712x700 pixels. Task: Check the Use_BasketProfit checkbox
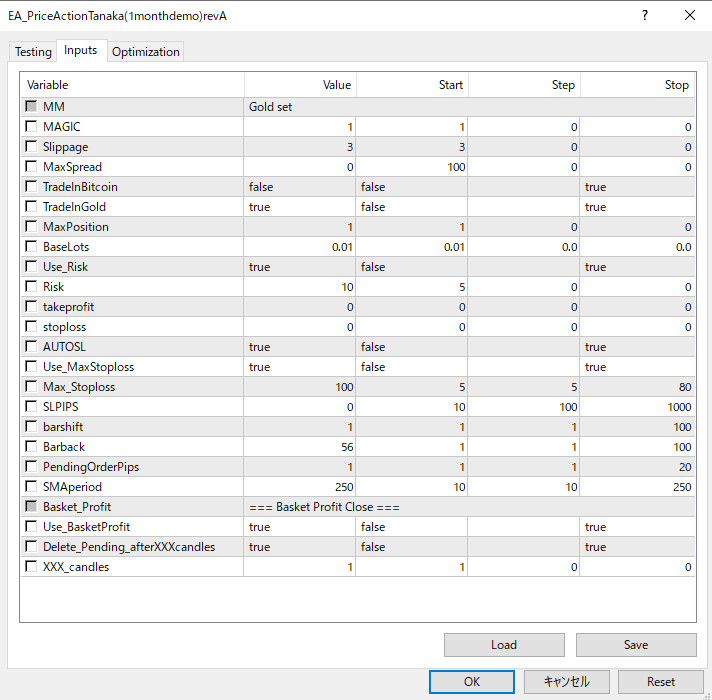[31, 526]
